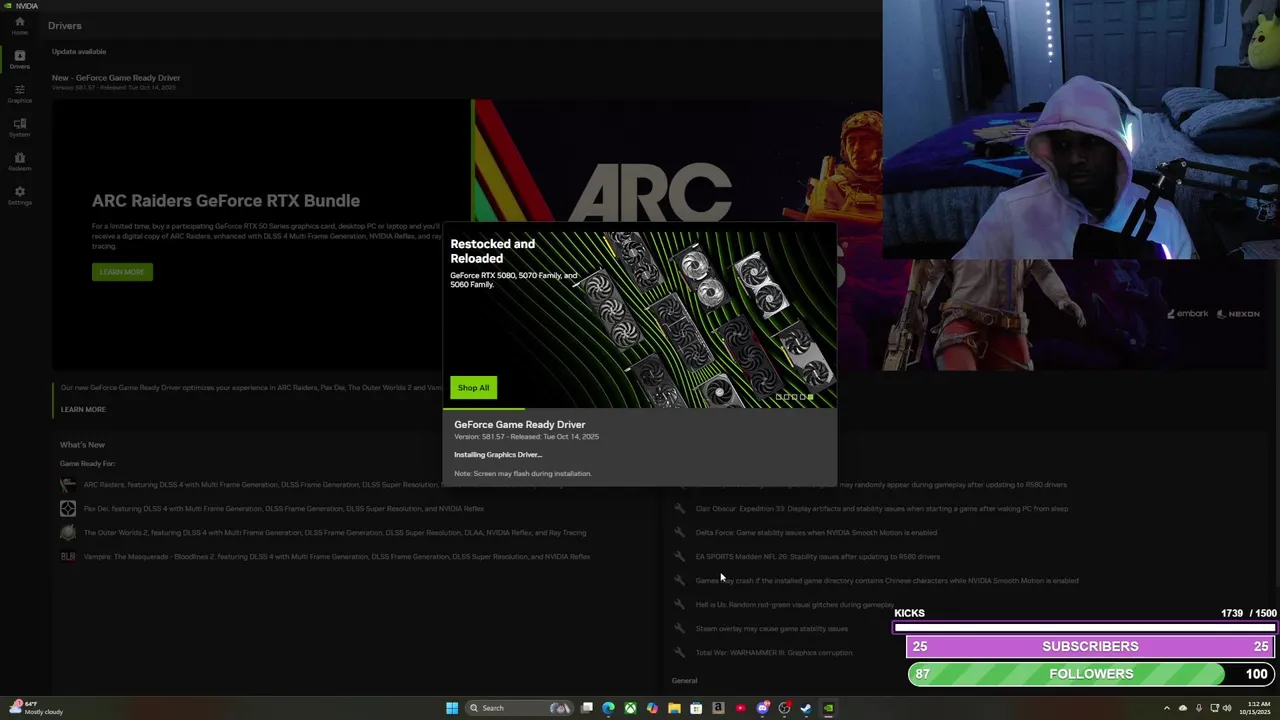This screenshot has height=720, width=1280.
Task: Open Amazon app from taskbar
Action: (718, 708)
